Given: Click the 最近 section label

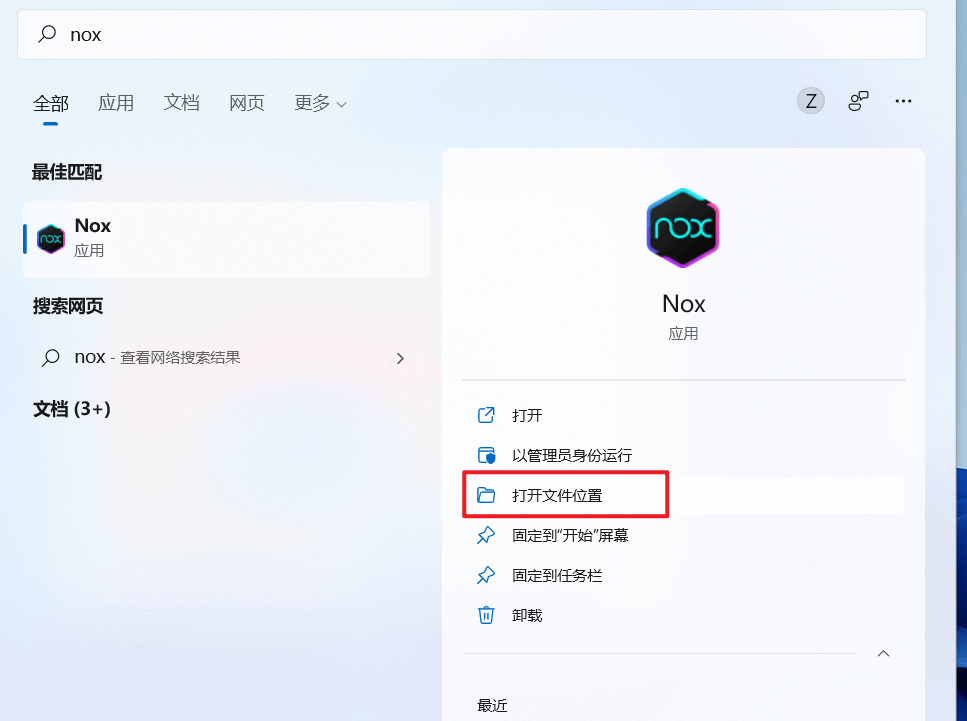Looking at the screenshot, I should [492, 706].
